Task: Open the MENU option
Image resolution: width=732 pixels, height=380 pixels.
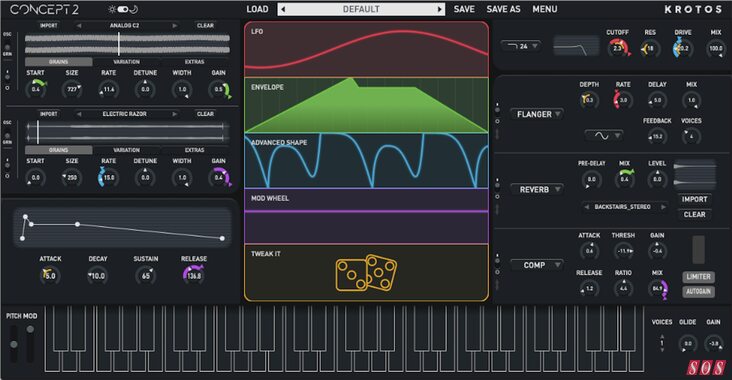Action: tap(545, 9)
